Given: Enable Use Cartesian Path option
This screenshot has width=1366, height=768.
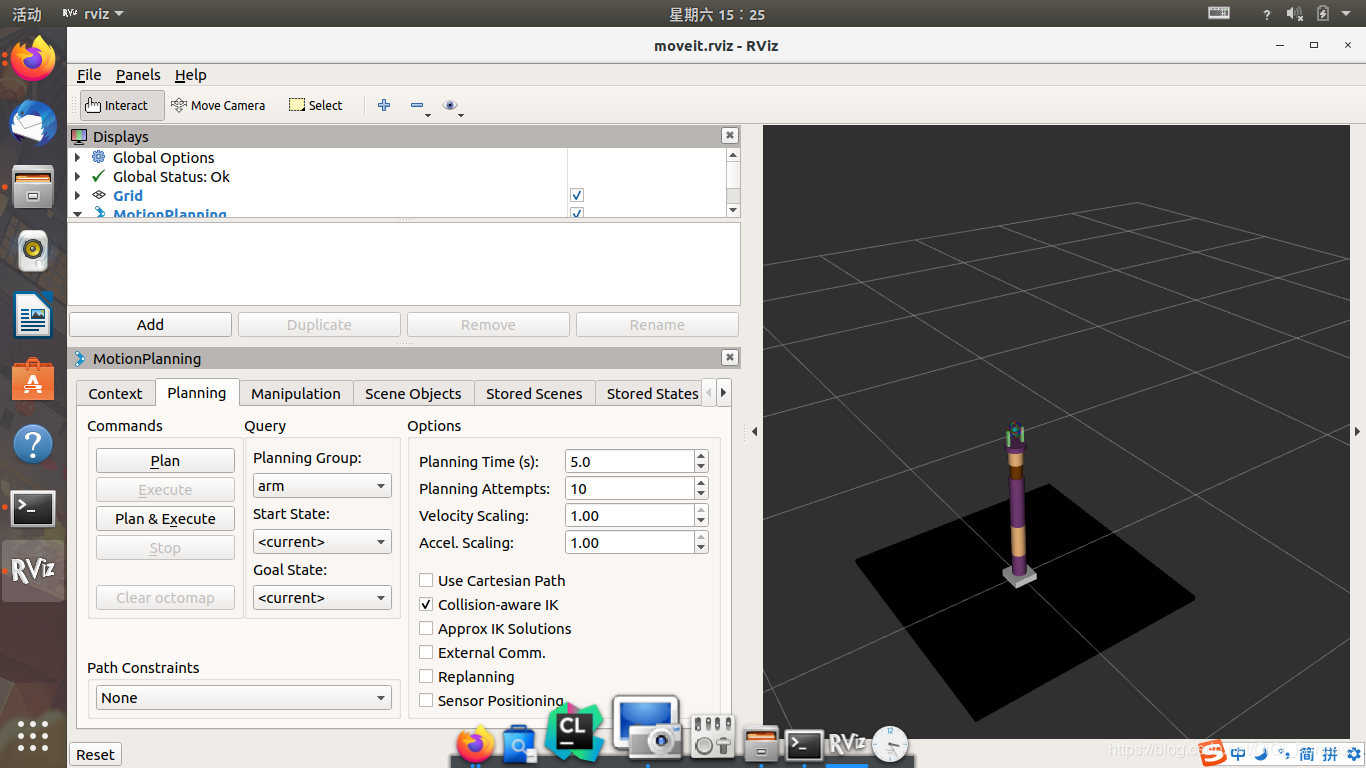Looking at the screenshot, I should 426,580.
